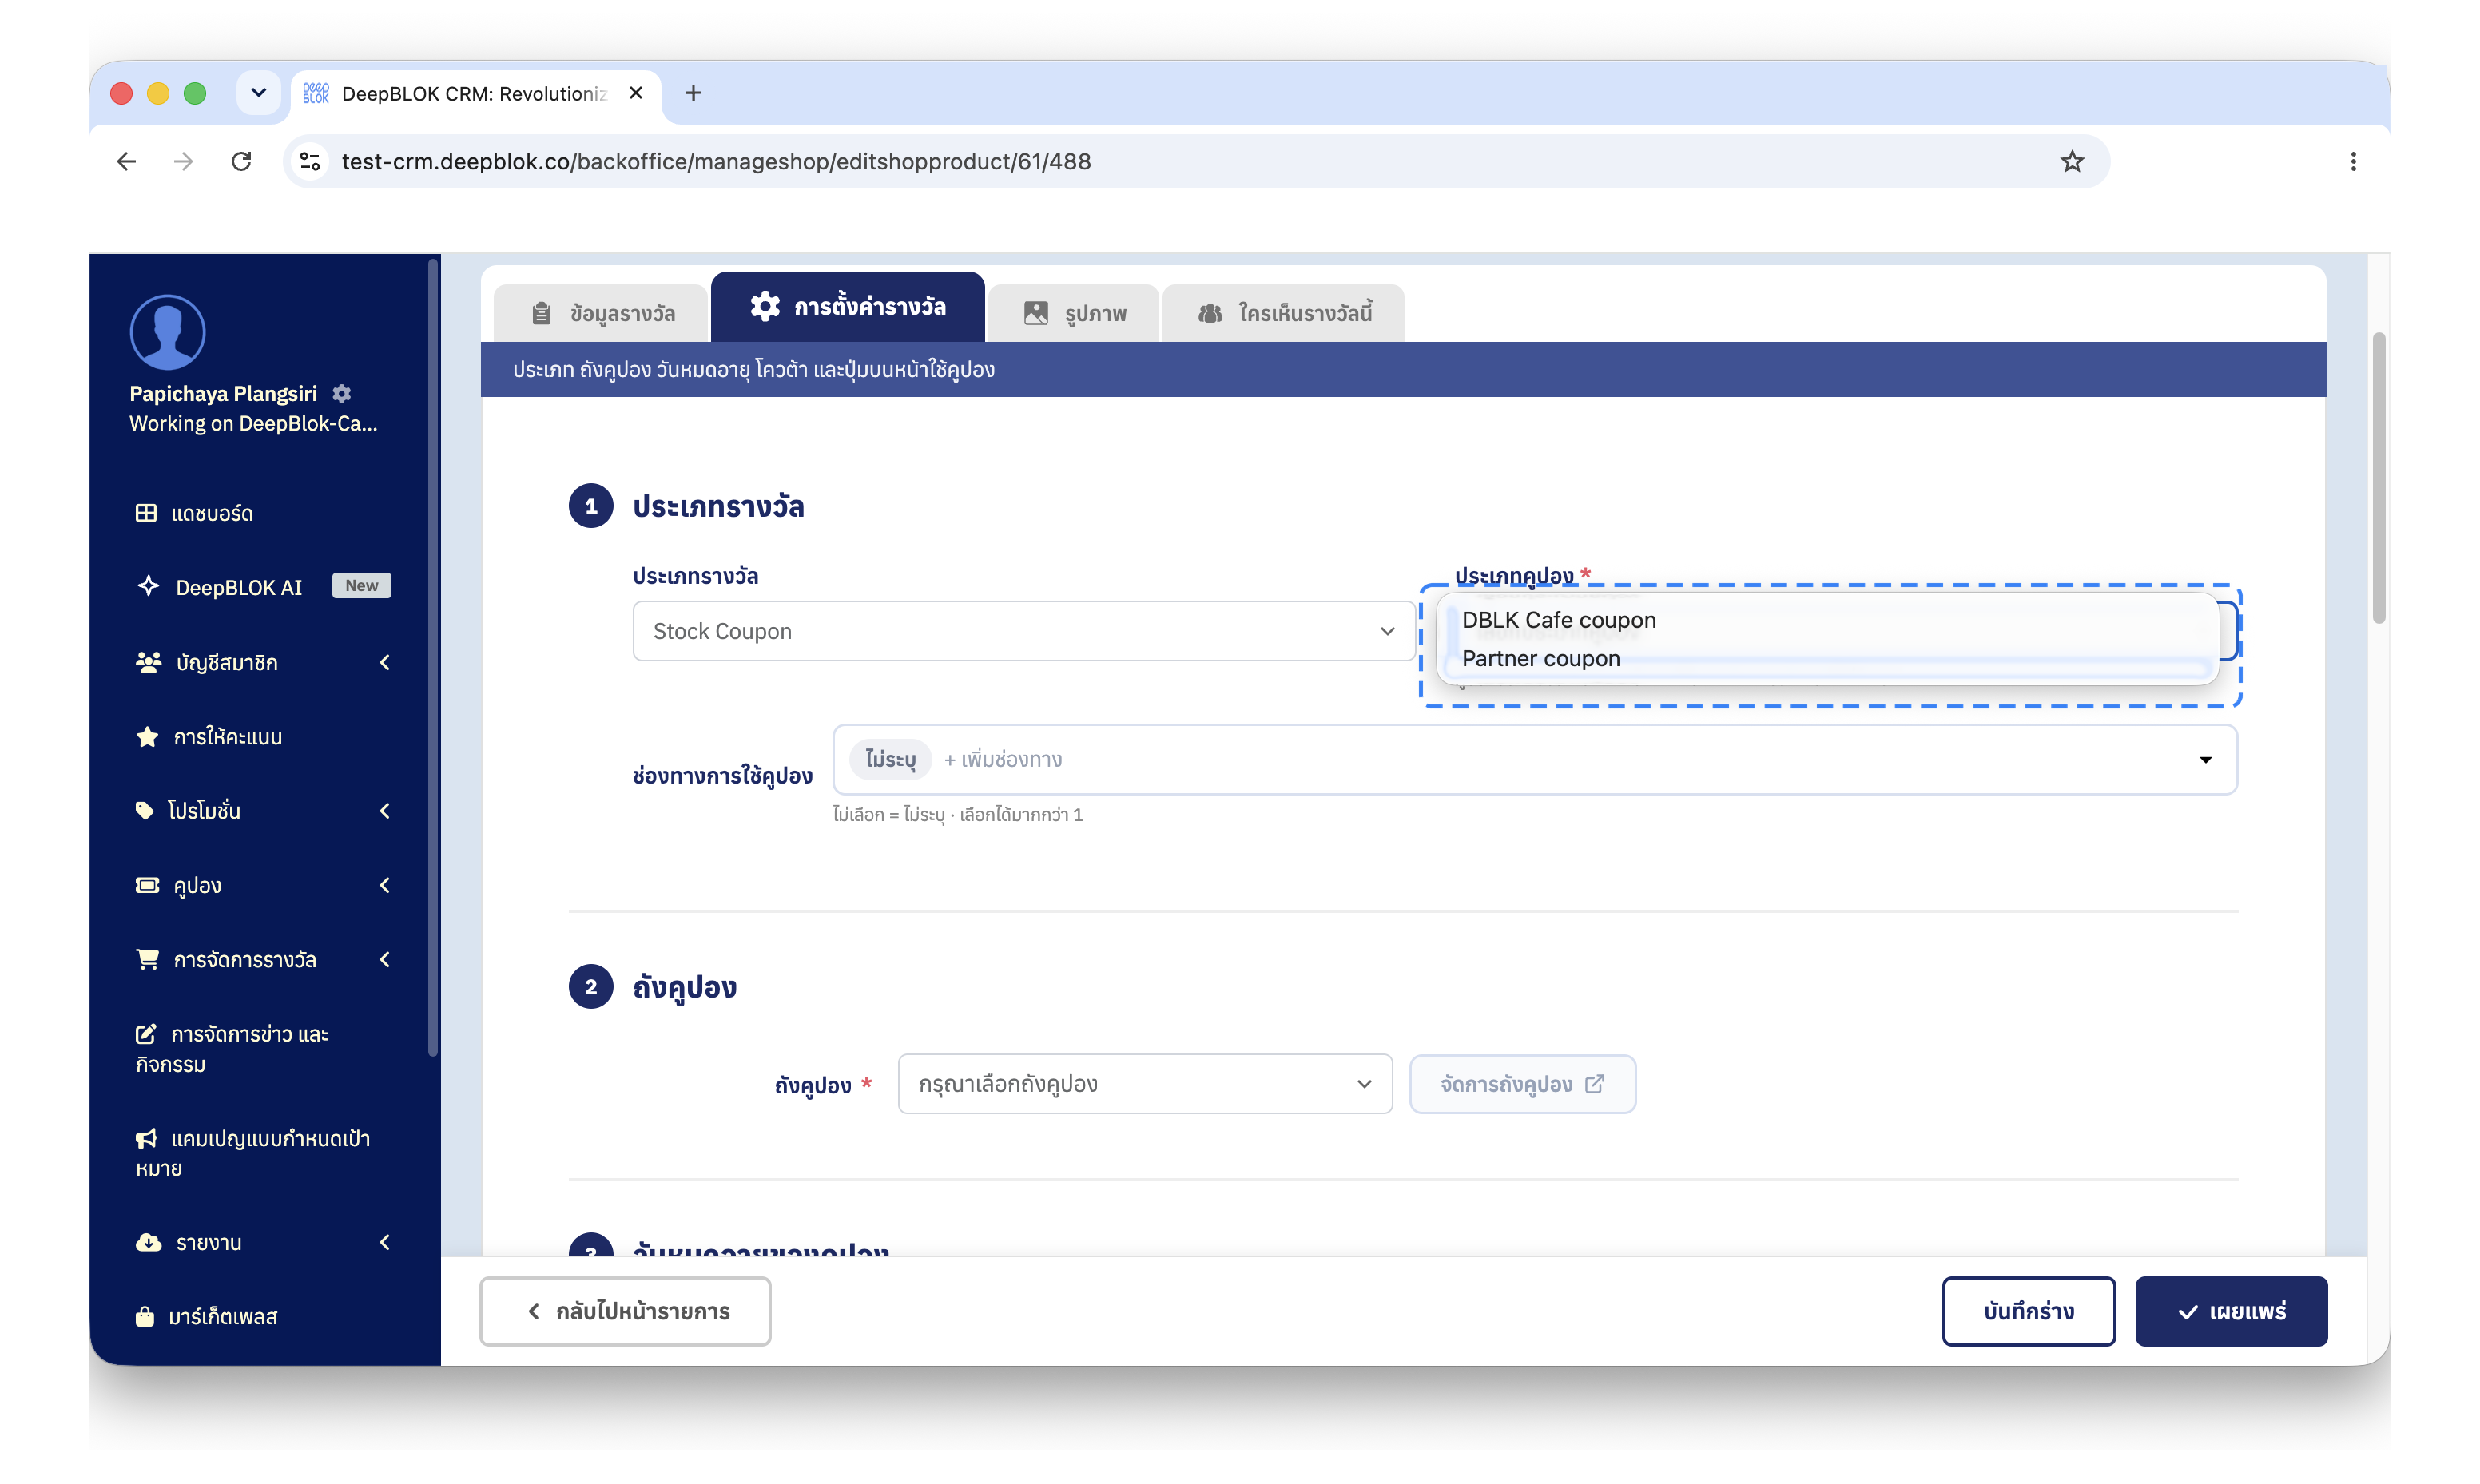Go back in browser history
This screenshot has height=1484, width=2480.
(126, 161)
